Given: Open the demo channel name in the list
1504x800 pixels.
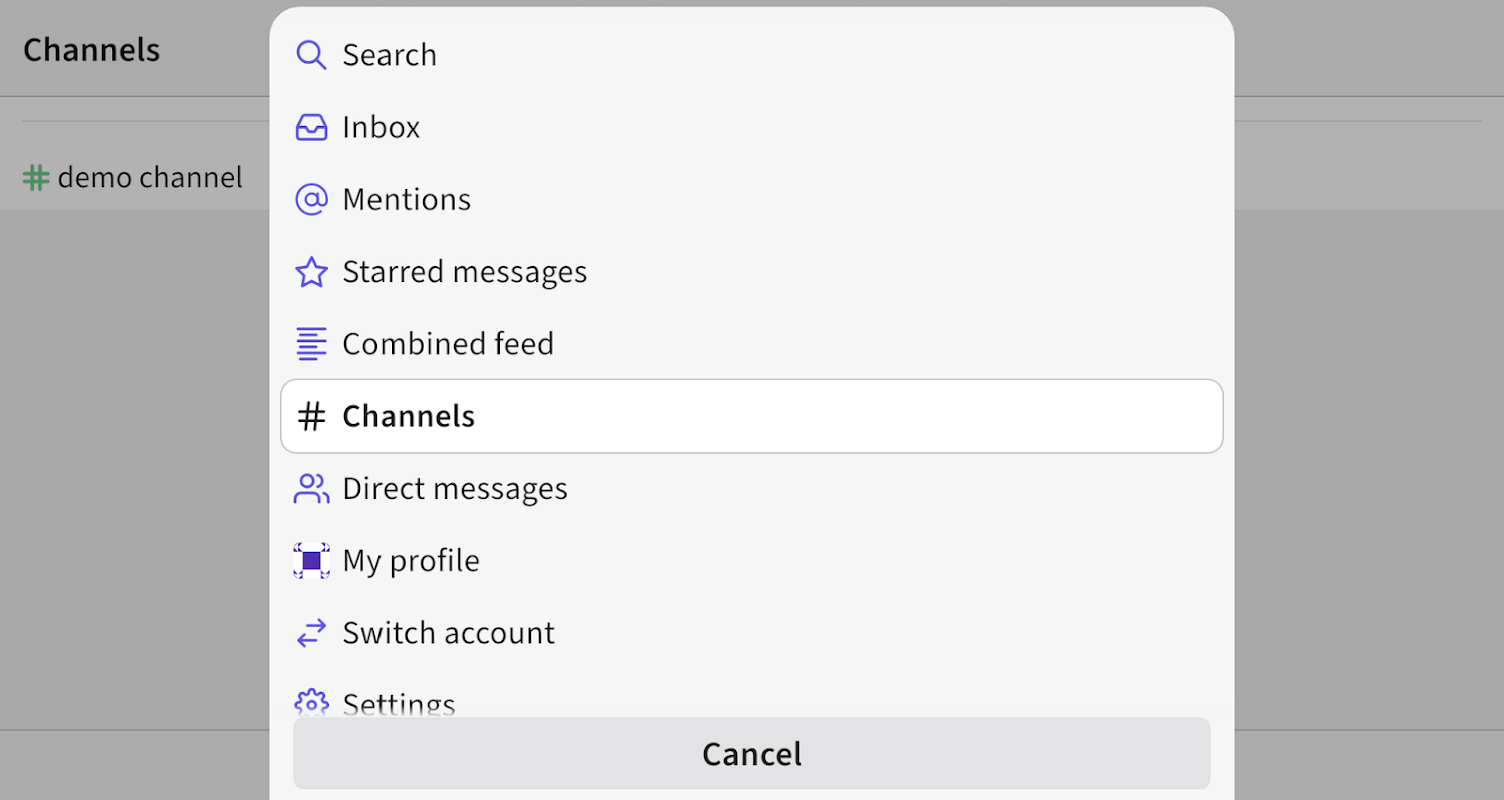Looking at the screenshot, I should [x=150, y=178].
